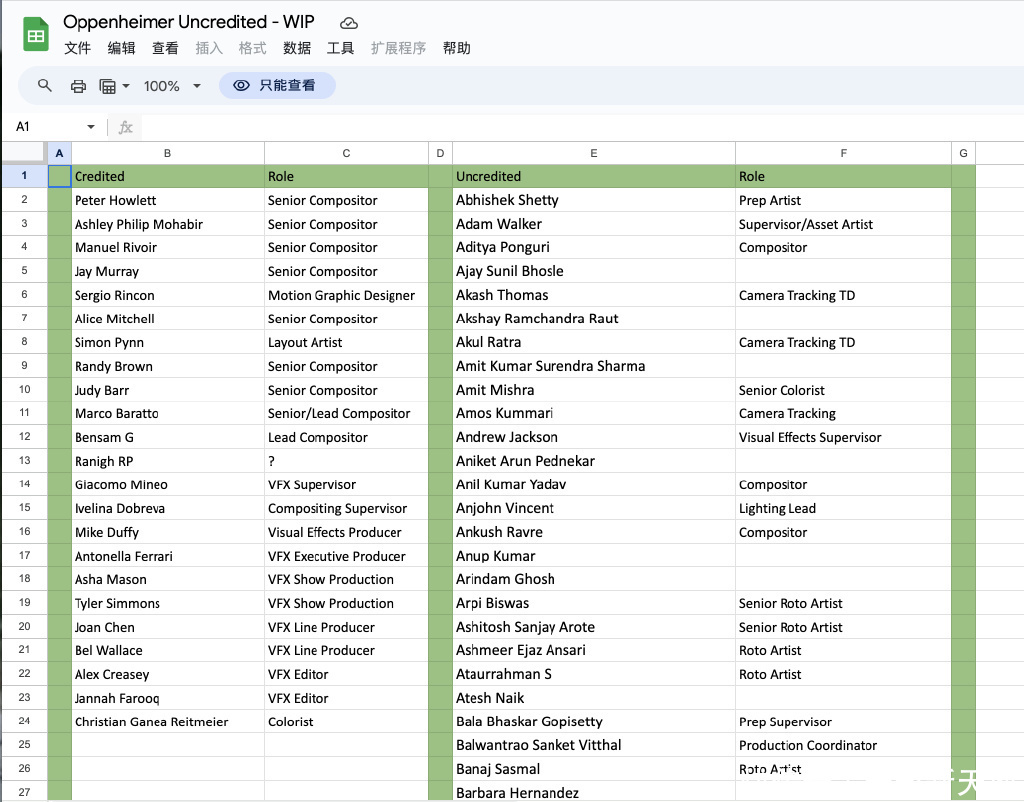Click the document title Oppenheimer Uncredited - WIP

point(193,22)
